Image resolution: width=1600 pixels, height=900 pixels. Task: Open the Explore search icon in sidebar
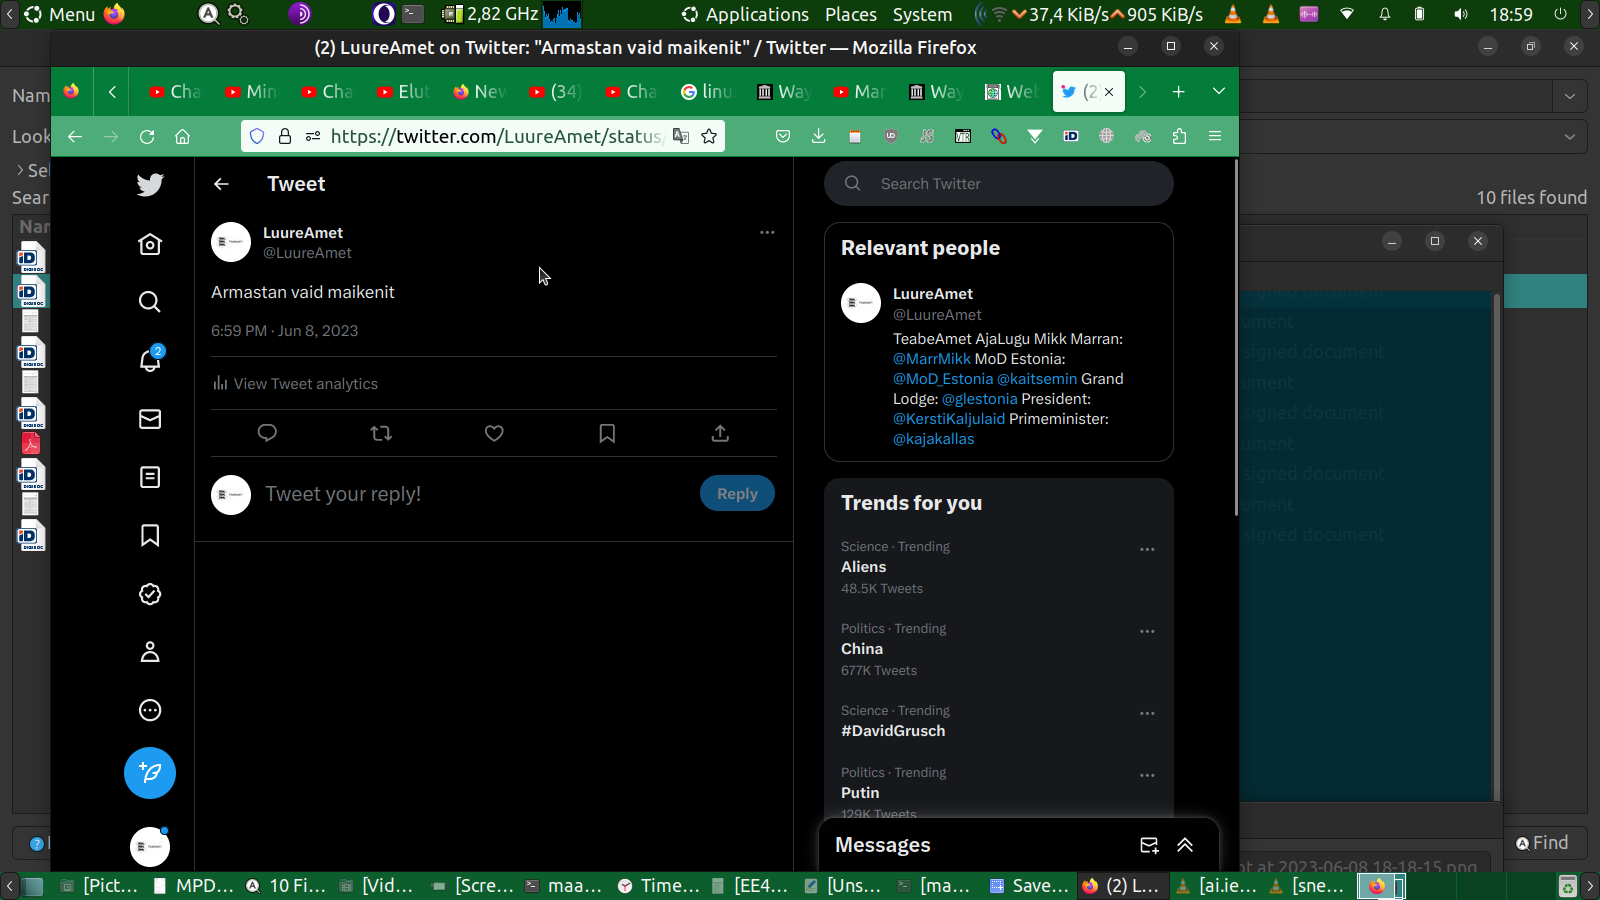point(150,302)
